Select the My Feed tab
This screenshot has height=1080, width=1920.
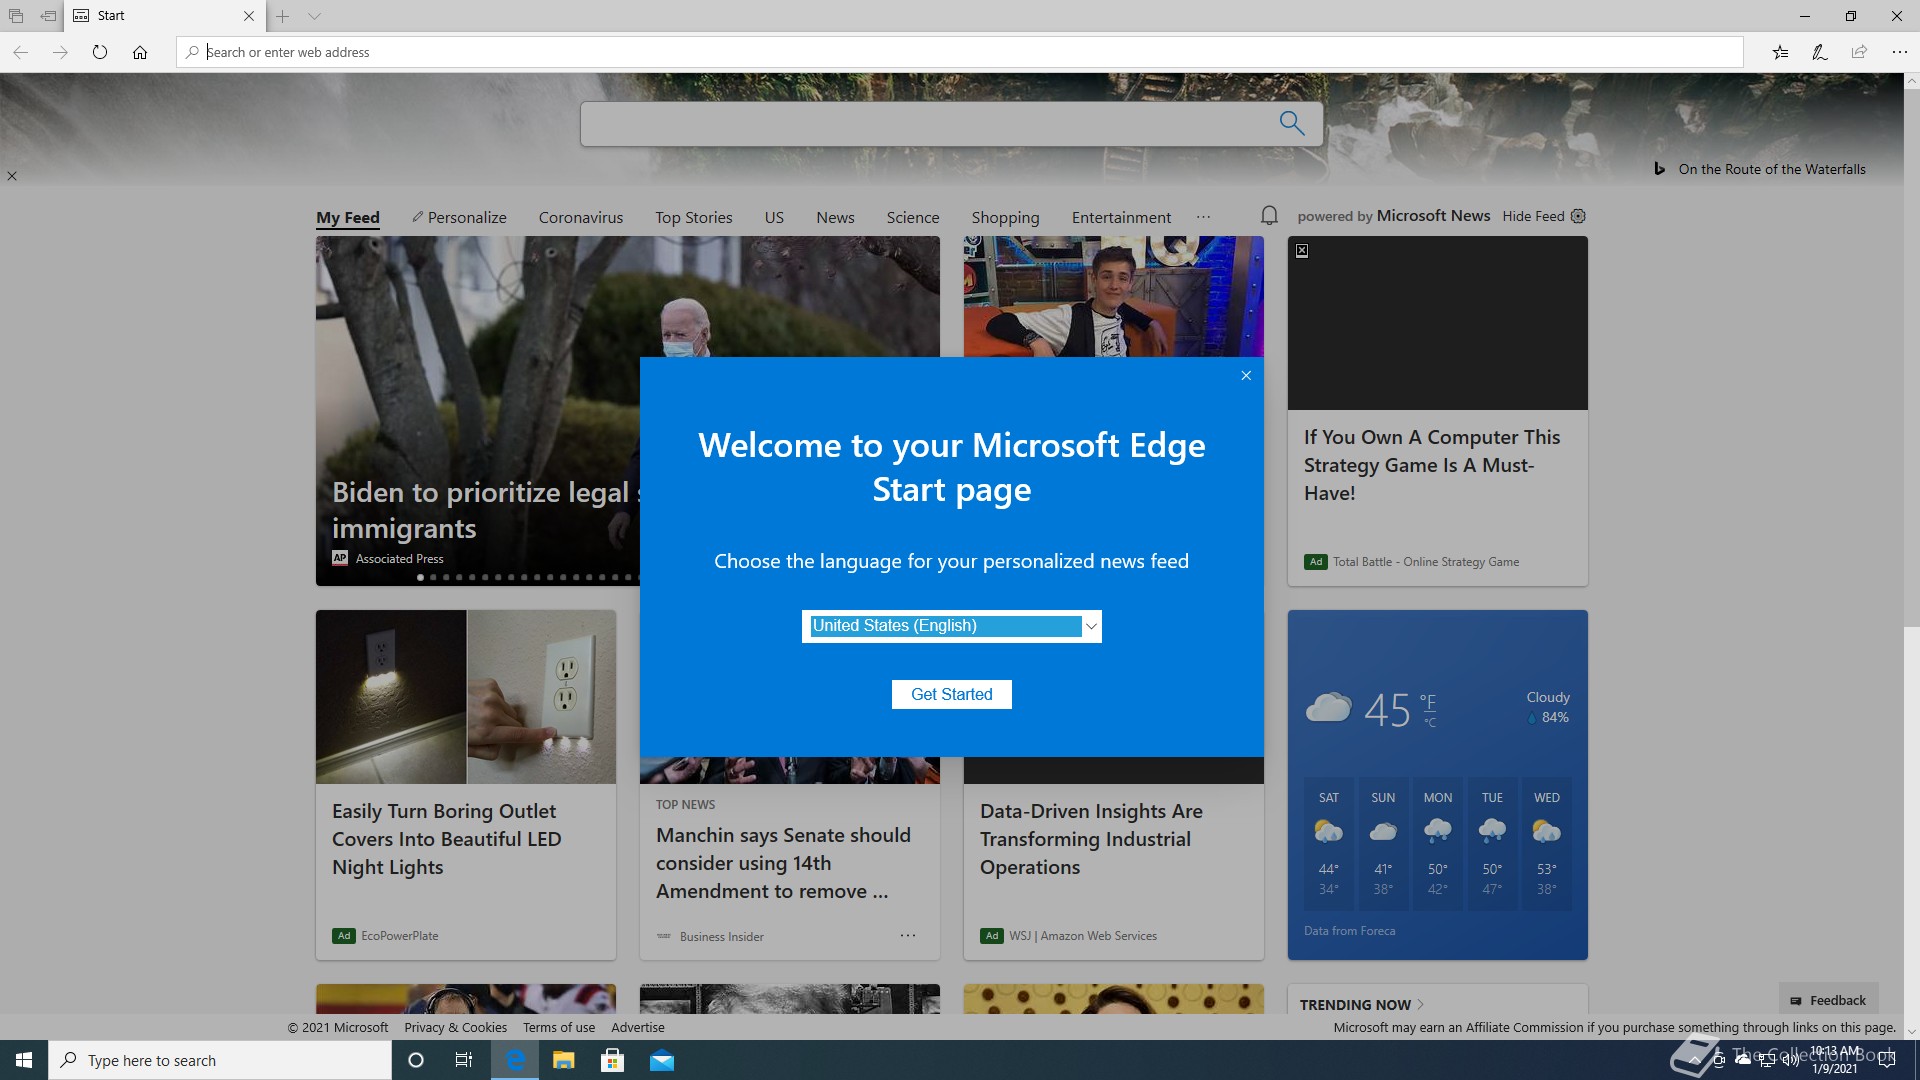348,217
